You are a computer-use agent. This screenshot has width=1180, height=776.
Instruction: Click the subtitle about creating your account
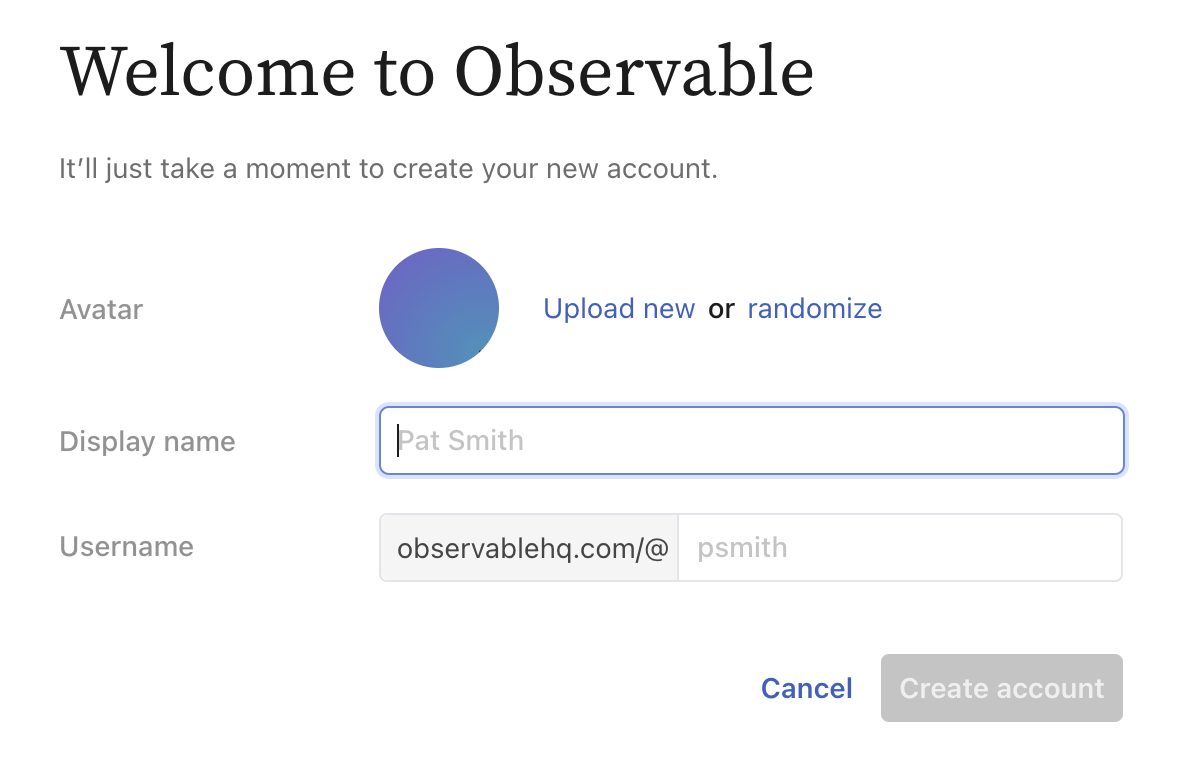[388, 169]
